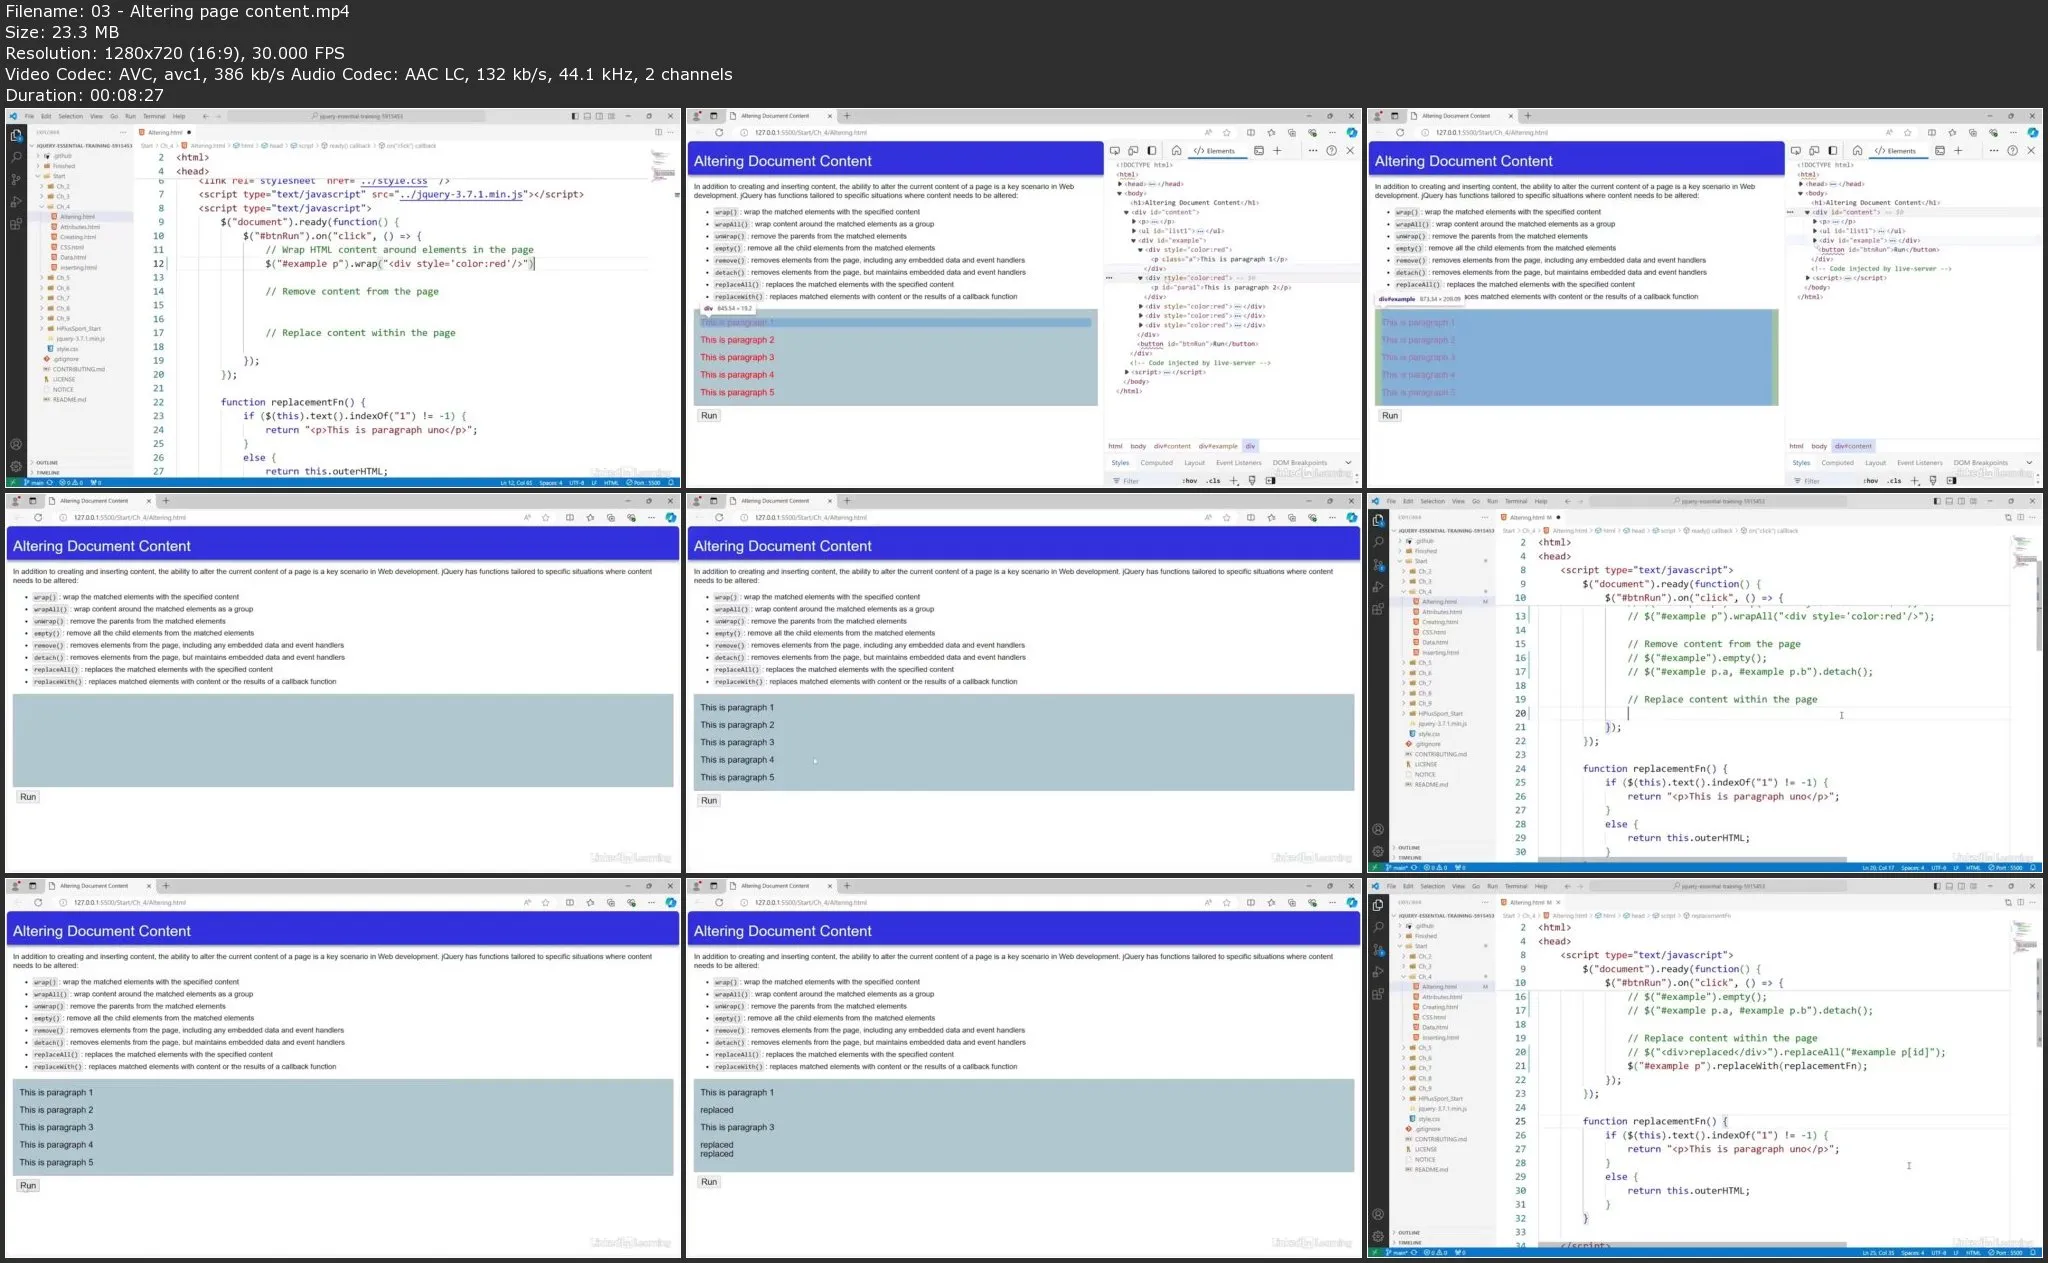Screen dimensions: 2048x1263
Task: Open Manage gear in top-left VS Code frame
Action: 16,466
